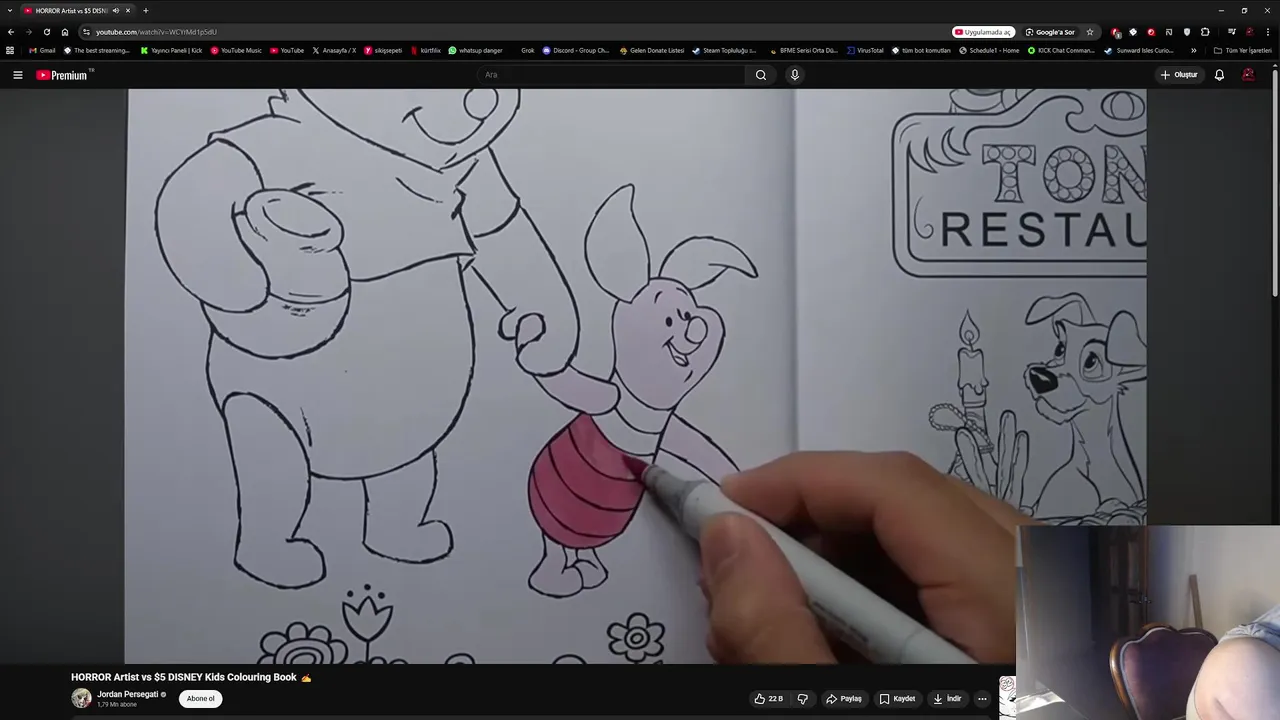Open the Tüm Yer İşaretleri folder
1280x720 pixels.
click(x=1243, y=50)
